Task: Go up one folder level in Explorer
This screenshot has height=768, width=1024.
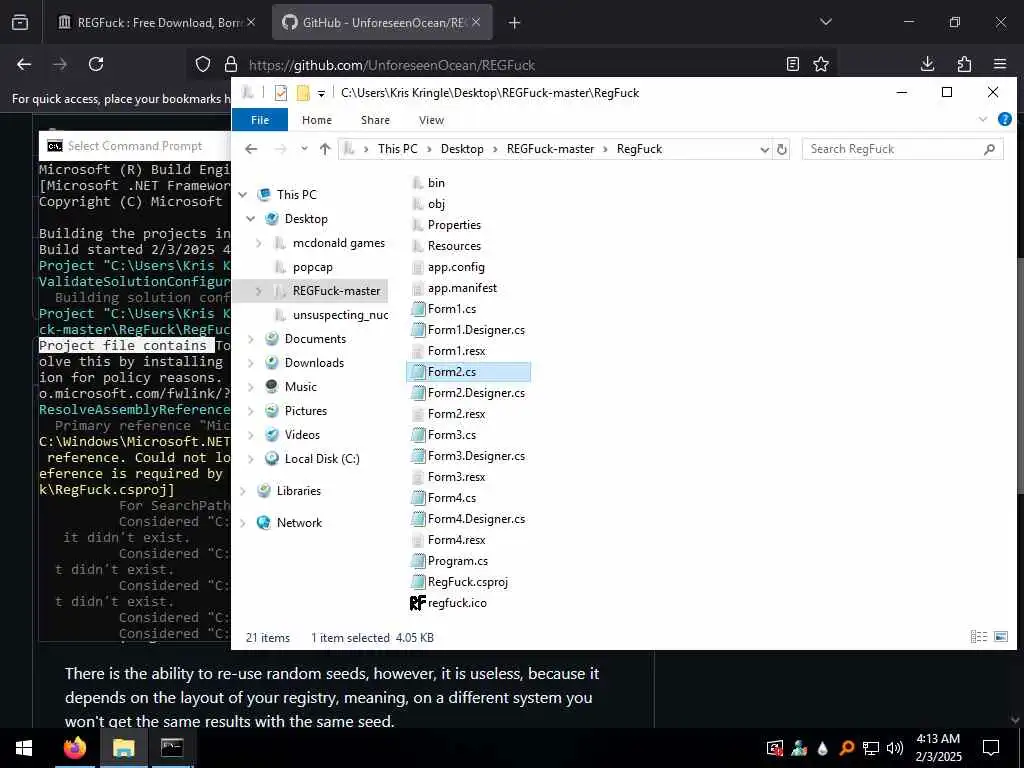Action: pos(325,149)
